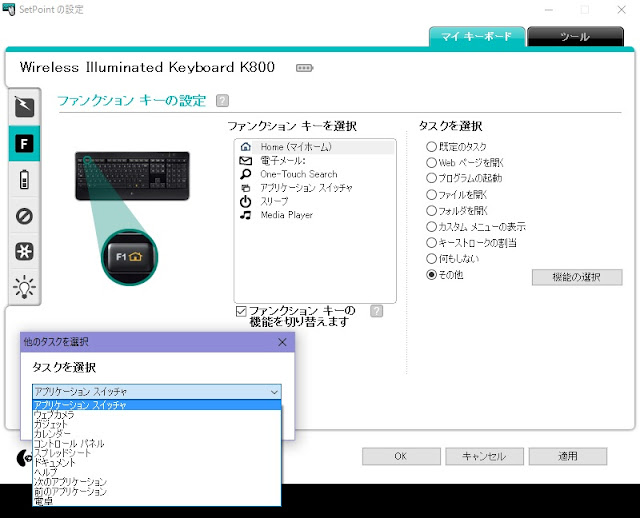
Task: Click the keyboard device icon beside K800 title
Action: [x=304, y=68]
